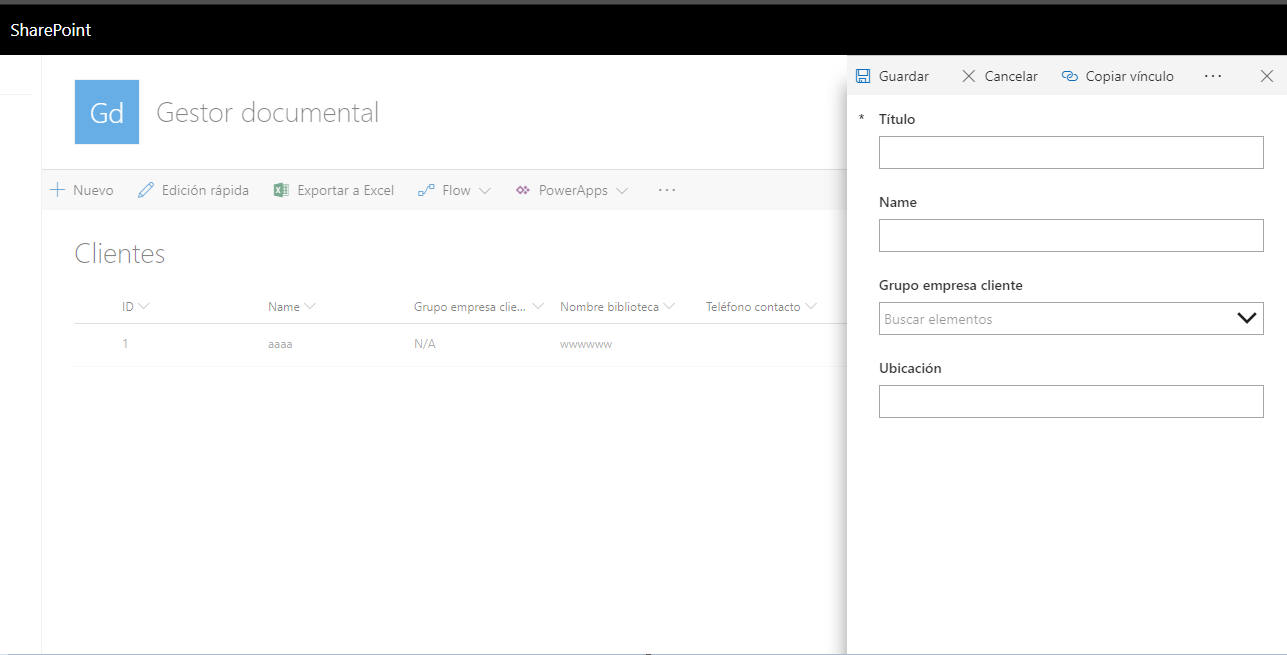Viewport: 1287px width, 655px height.
Task: Click into the Título text field
Action: [x=1071, y=153]
